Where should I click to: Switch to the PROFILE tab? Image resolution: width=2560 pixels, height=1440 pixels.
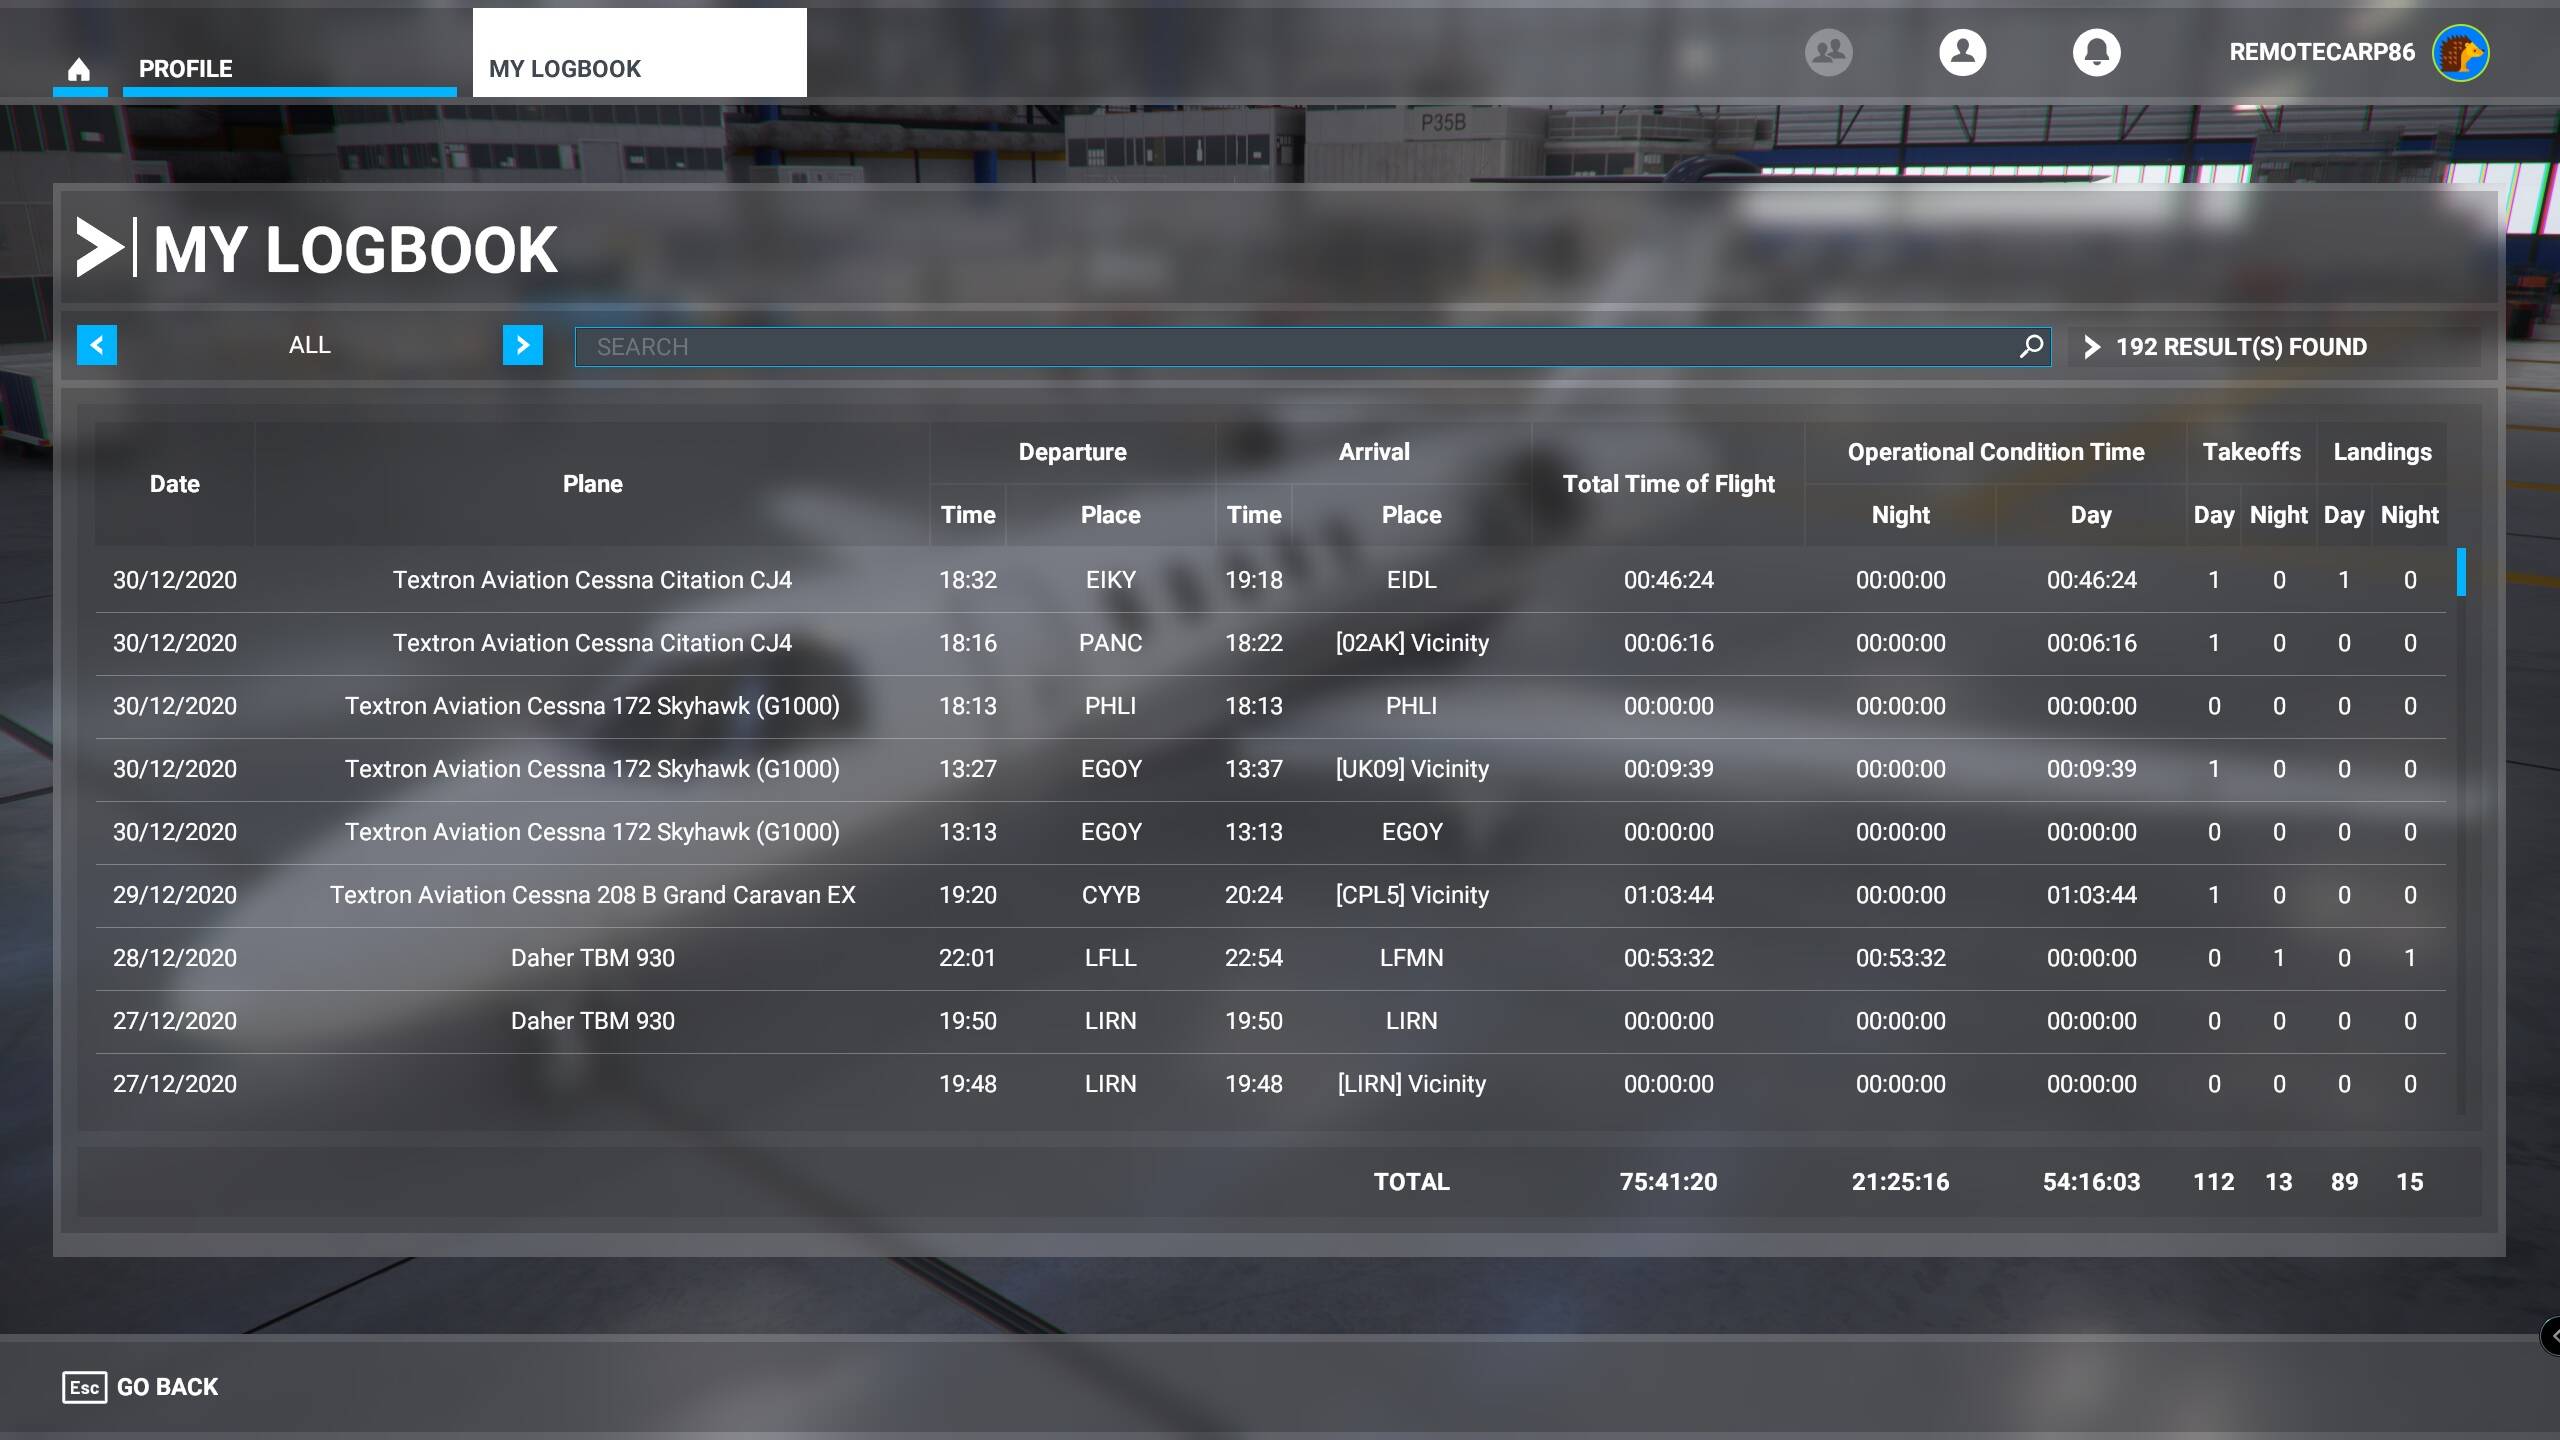[186, 69]
